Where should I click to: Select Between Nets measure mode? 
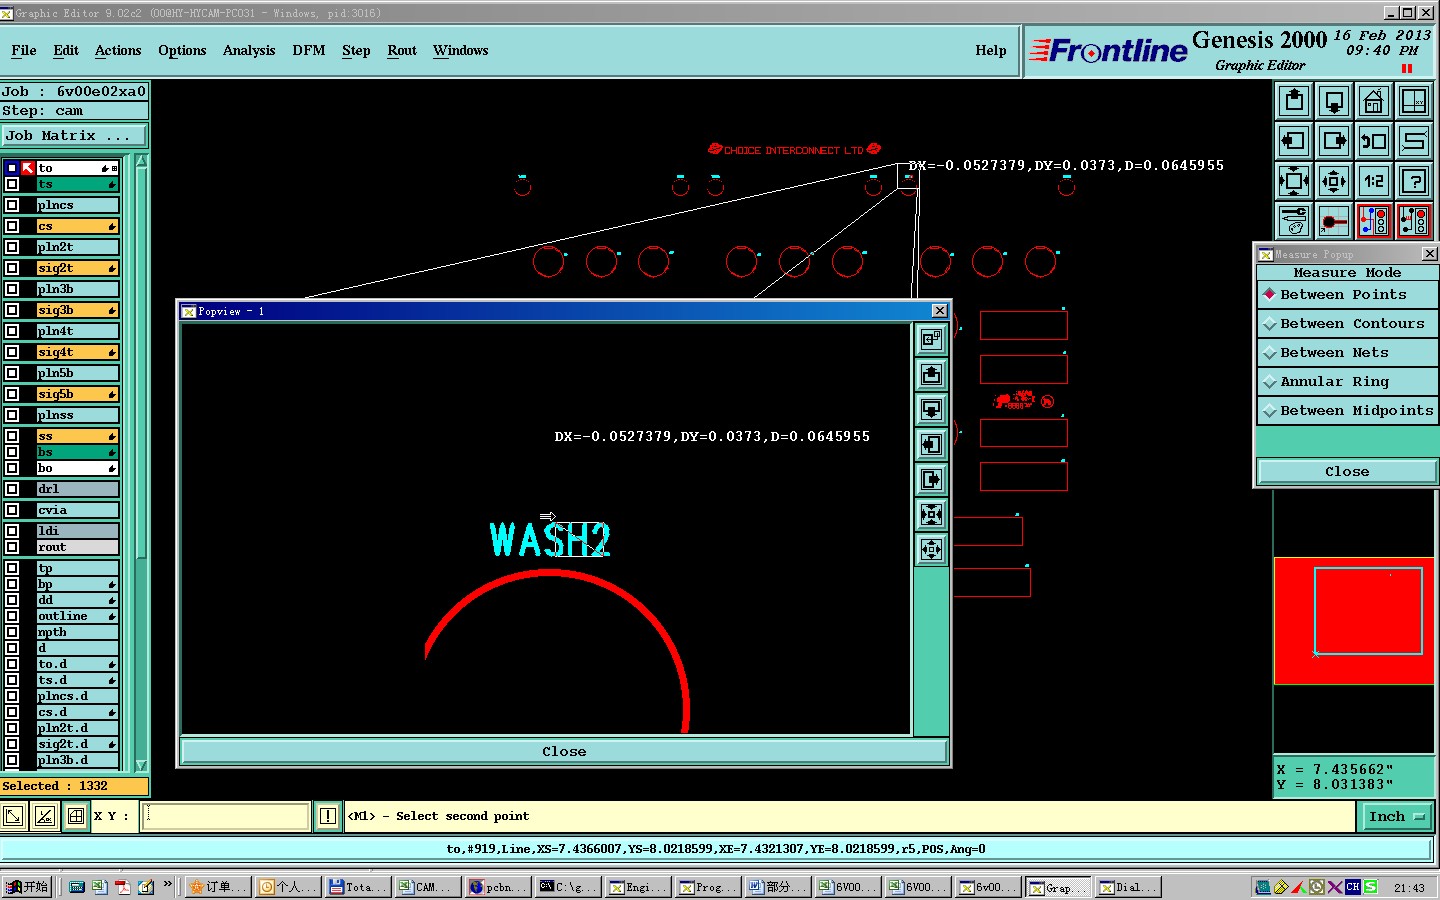[1347, 353]
